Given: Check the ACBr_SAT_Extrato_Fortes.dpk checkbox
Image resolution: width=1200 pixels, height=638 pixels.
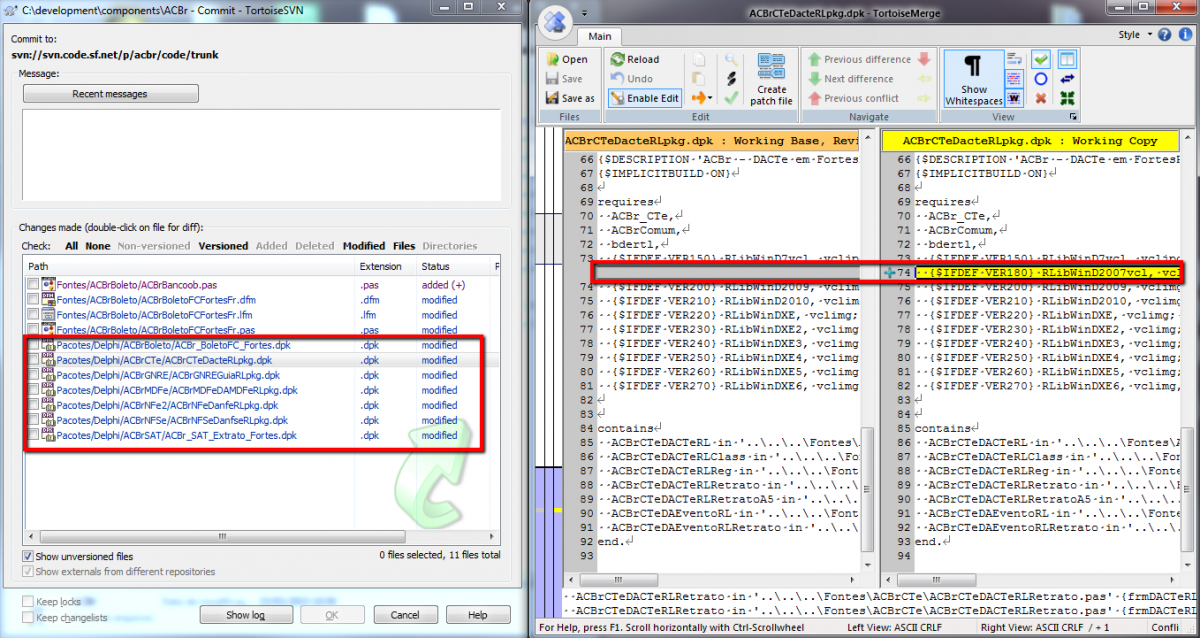Looking at the screenshot, I should 33,435.
